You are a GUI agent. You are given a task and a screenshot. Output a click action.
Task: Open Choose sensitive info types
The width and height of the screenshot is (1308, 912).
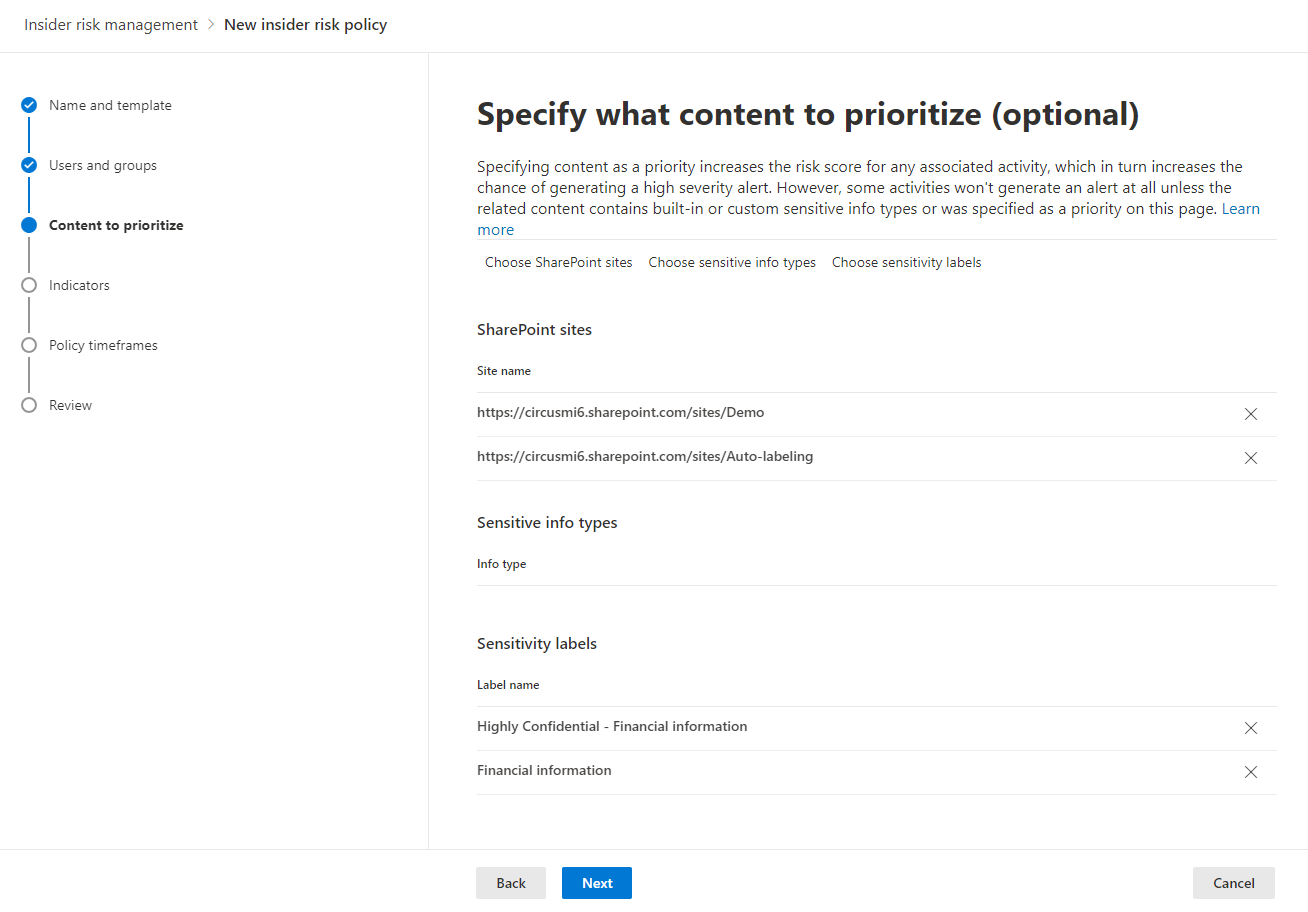[x=731, y=262]
